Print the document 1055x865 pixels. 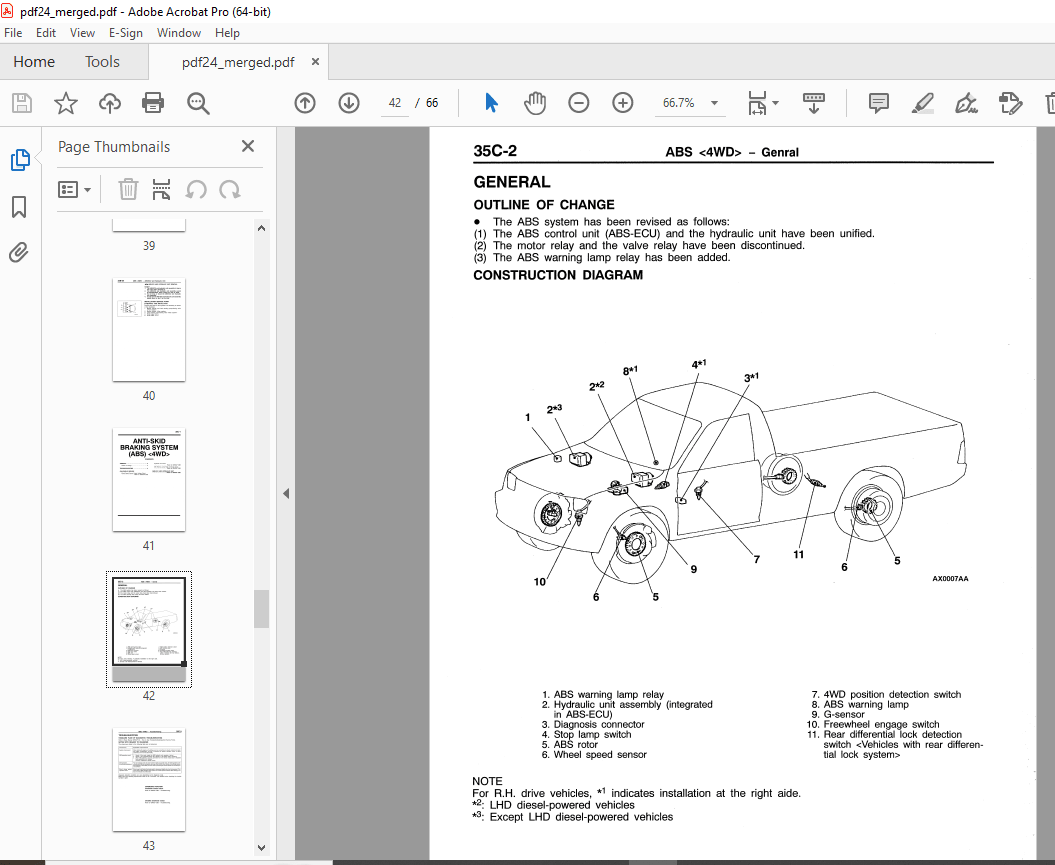coord(151,103)
